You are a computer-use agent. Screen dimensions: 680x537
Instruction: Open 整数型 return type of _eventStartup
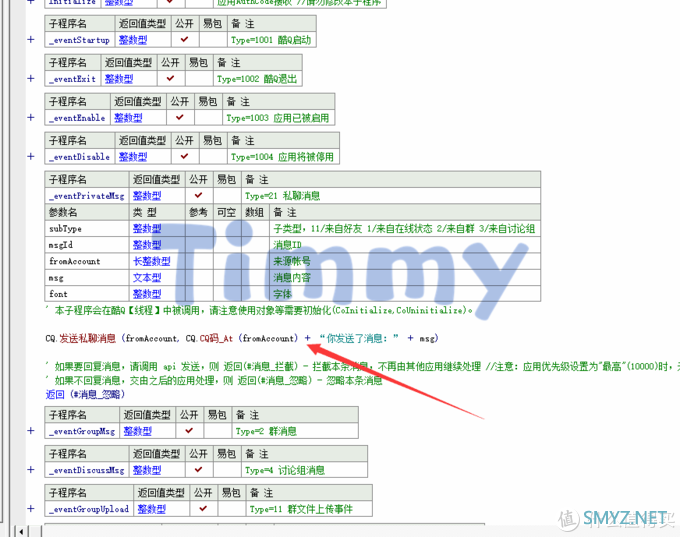[133, 40]
